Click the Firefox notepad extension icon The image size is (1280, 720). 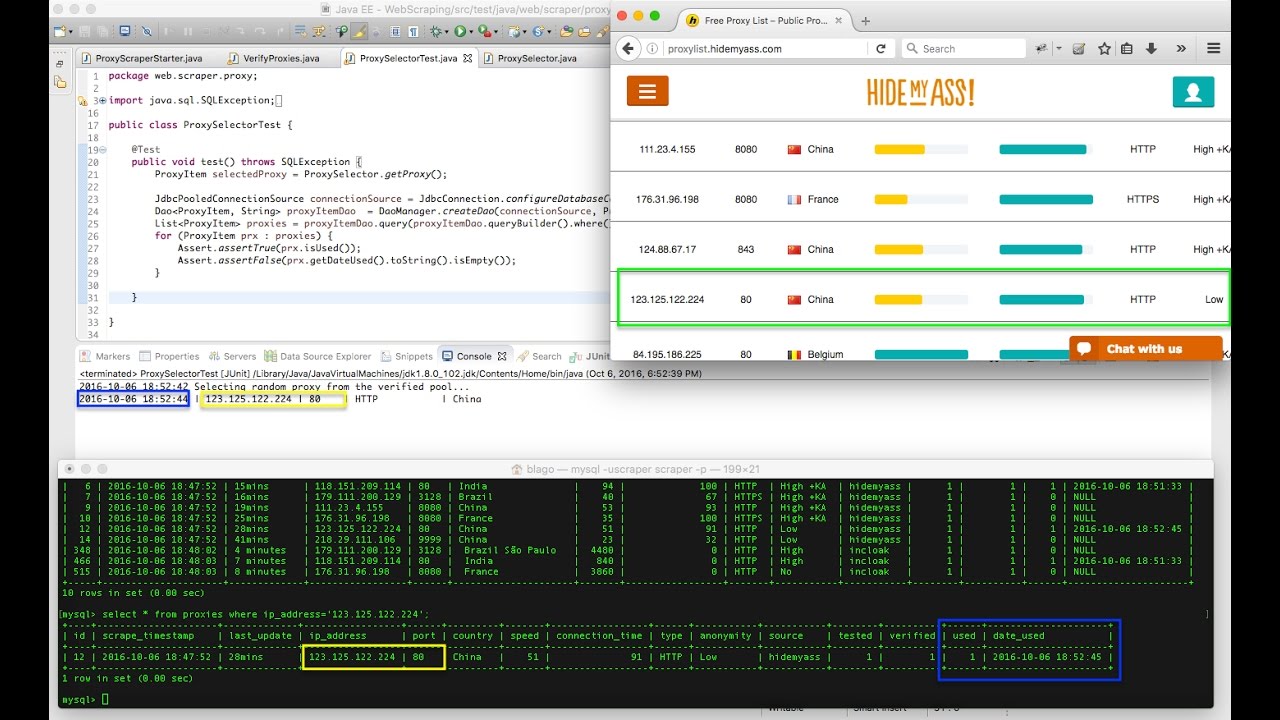1079,48
